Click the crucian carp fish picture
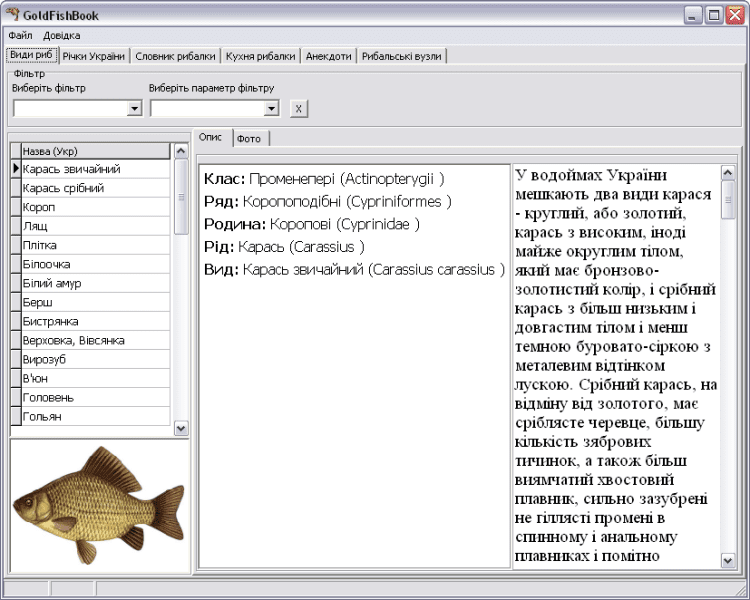Image resolution: width=750 pixels, height=600 pixels. [x=99, y=505]
